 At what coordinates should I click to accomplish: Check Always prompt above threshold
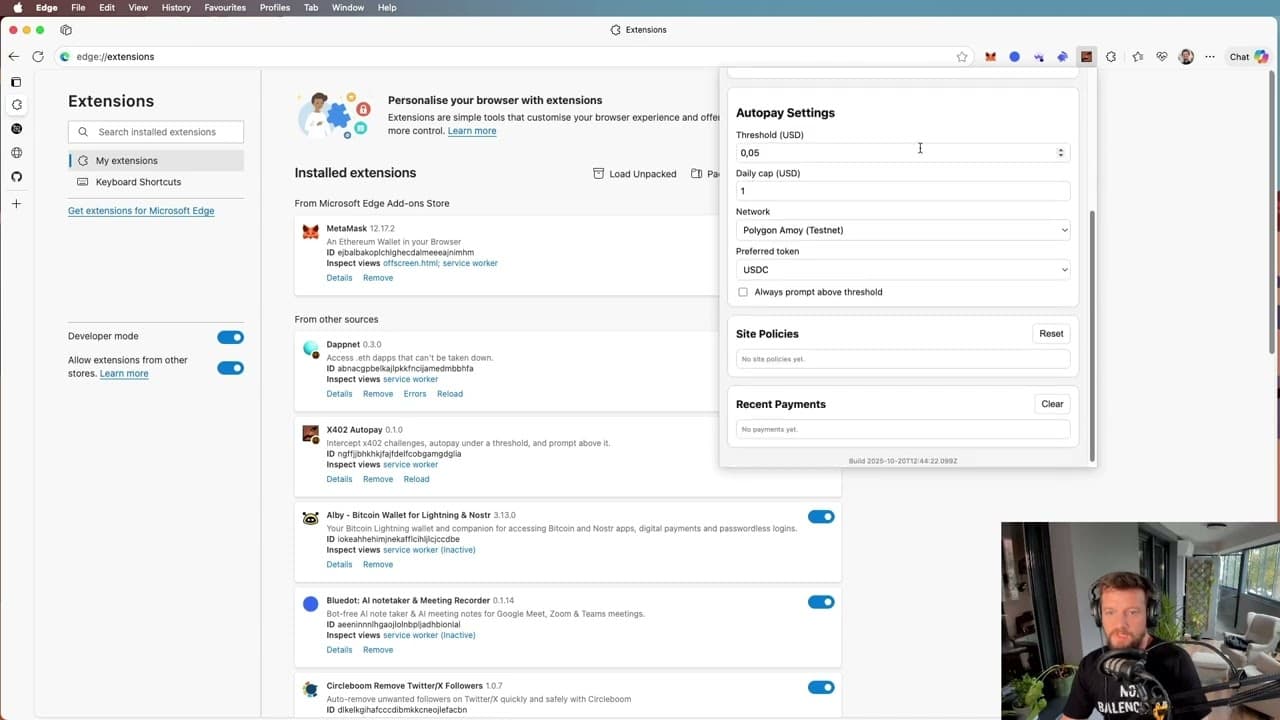(743, 292)
